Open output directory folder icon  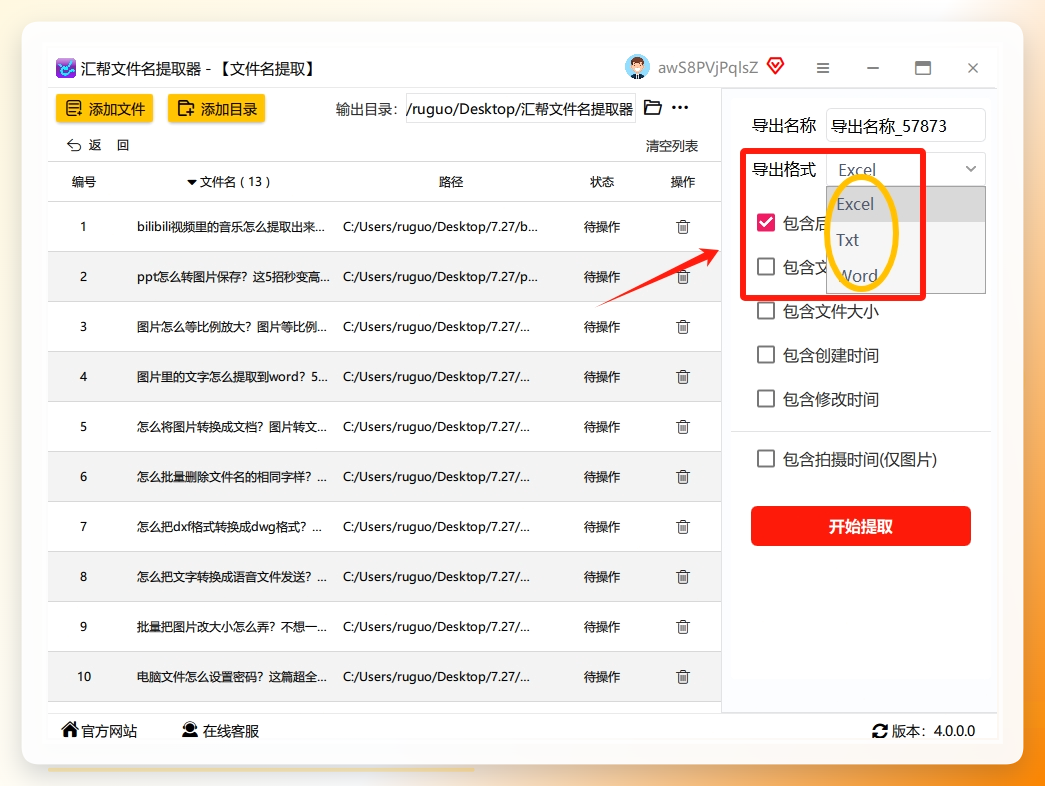652,107
